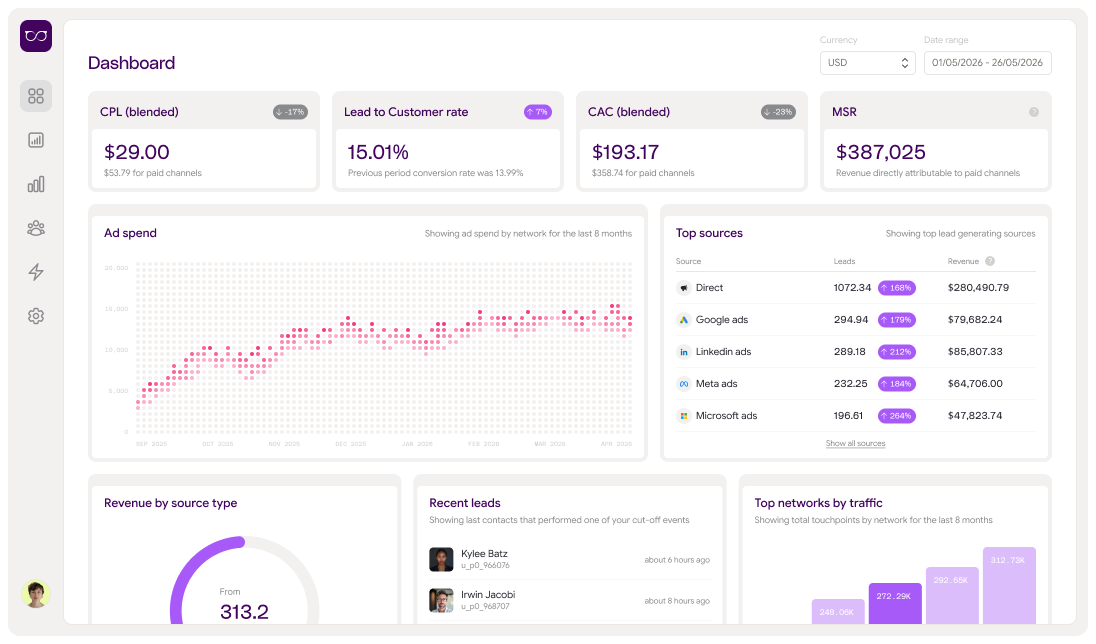The height and width of the screenshot is (644, 1096).
Task: Click the MSR help question mark icon
Action: tap(1034, 112)
